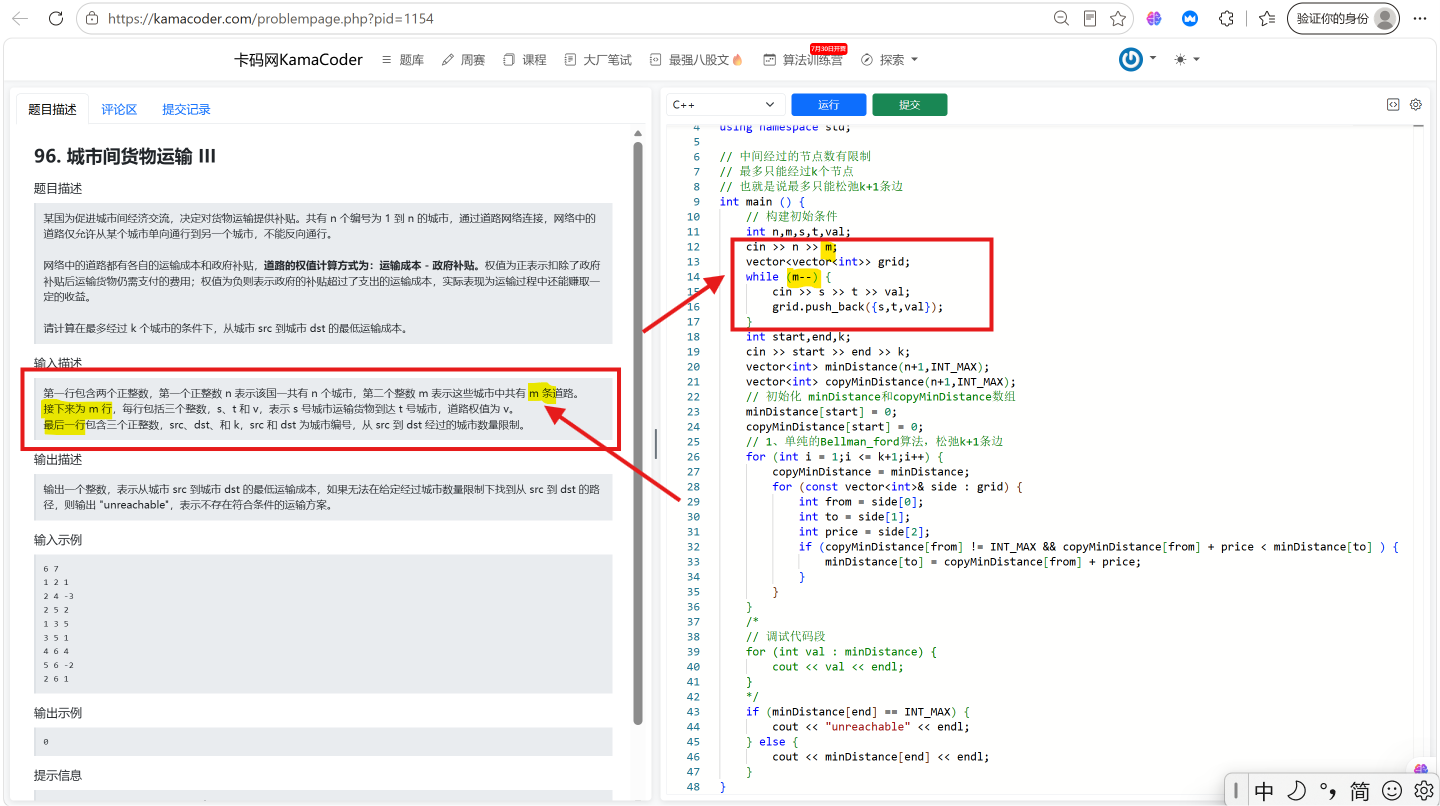Add this page to favorites star

(x=1118, y=18)
